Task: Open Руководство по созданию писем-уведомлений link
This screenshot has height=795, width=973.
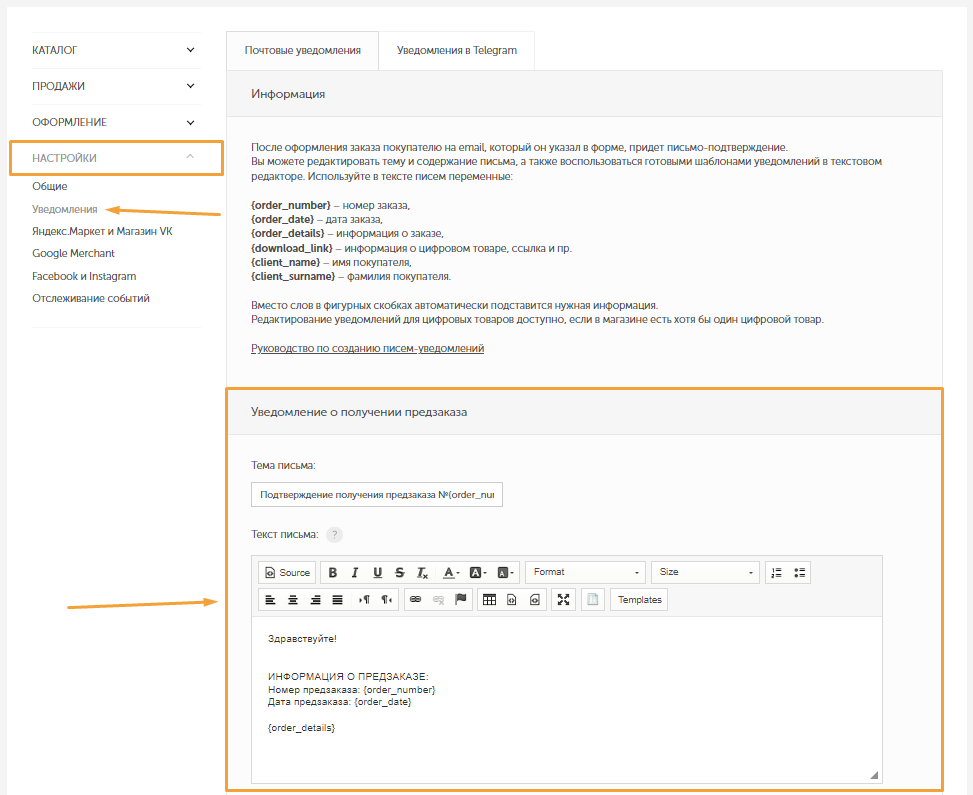Action: point(367,348)
